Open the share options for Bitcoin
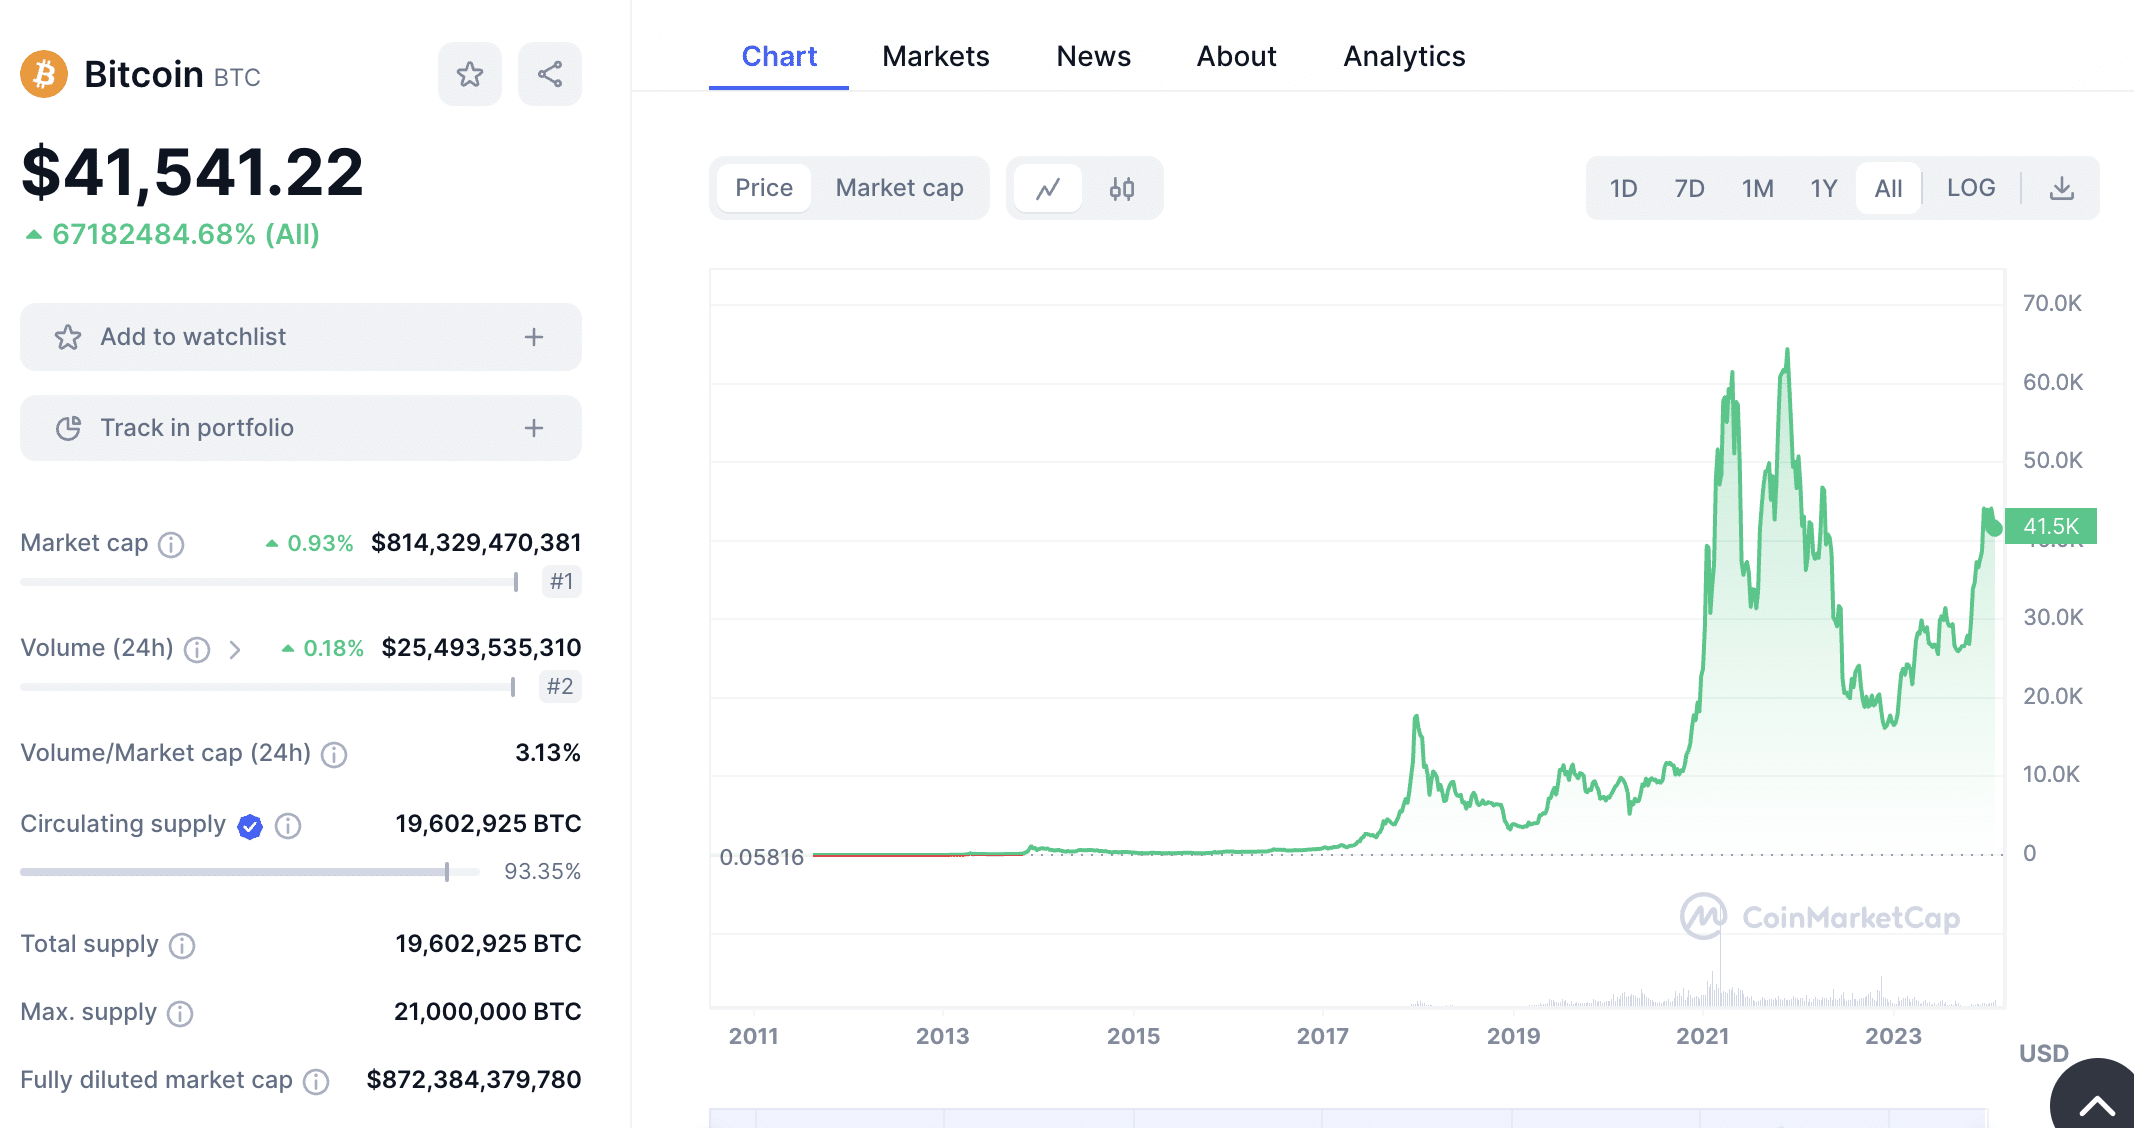The height and width of the screenshot is (1128, 2134). click(x=549, y=73)
